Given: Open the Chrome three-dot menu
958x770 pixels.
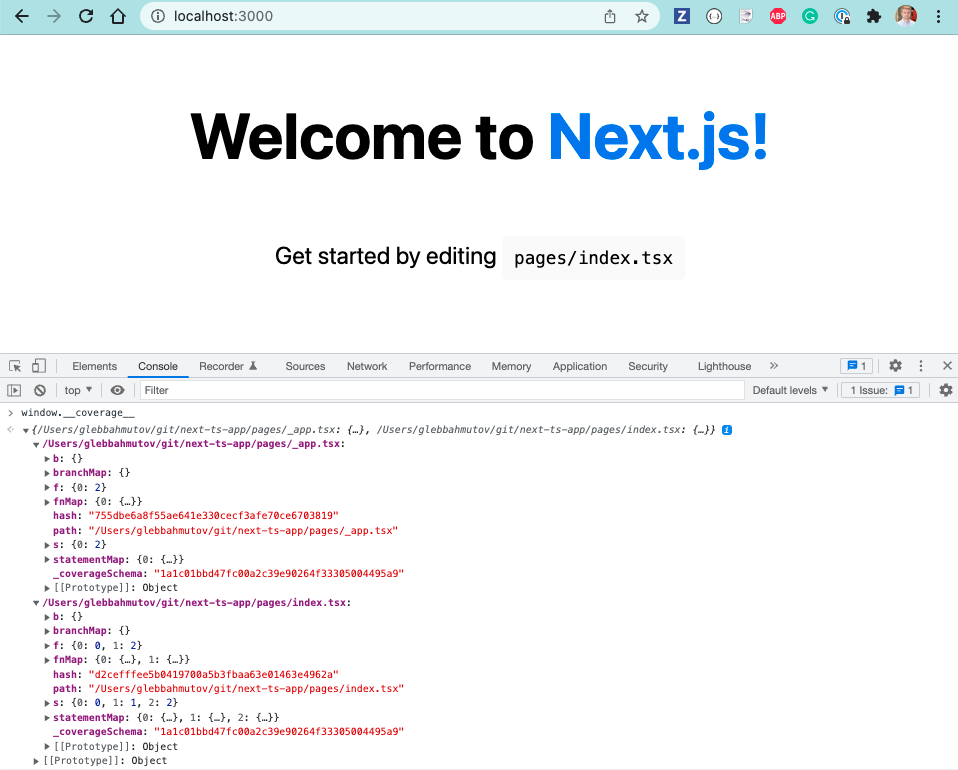Looking at the screenshot, I should tap(937, 16).
